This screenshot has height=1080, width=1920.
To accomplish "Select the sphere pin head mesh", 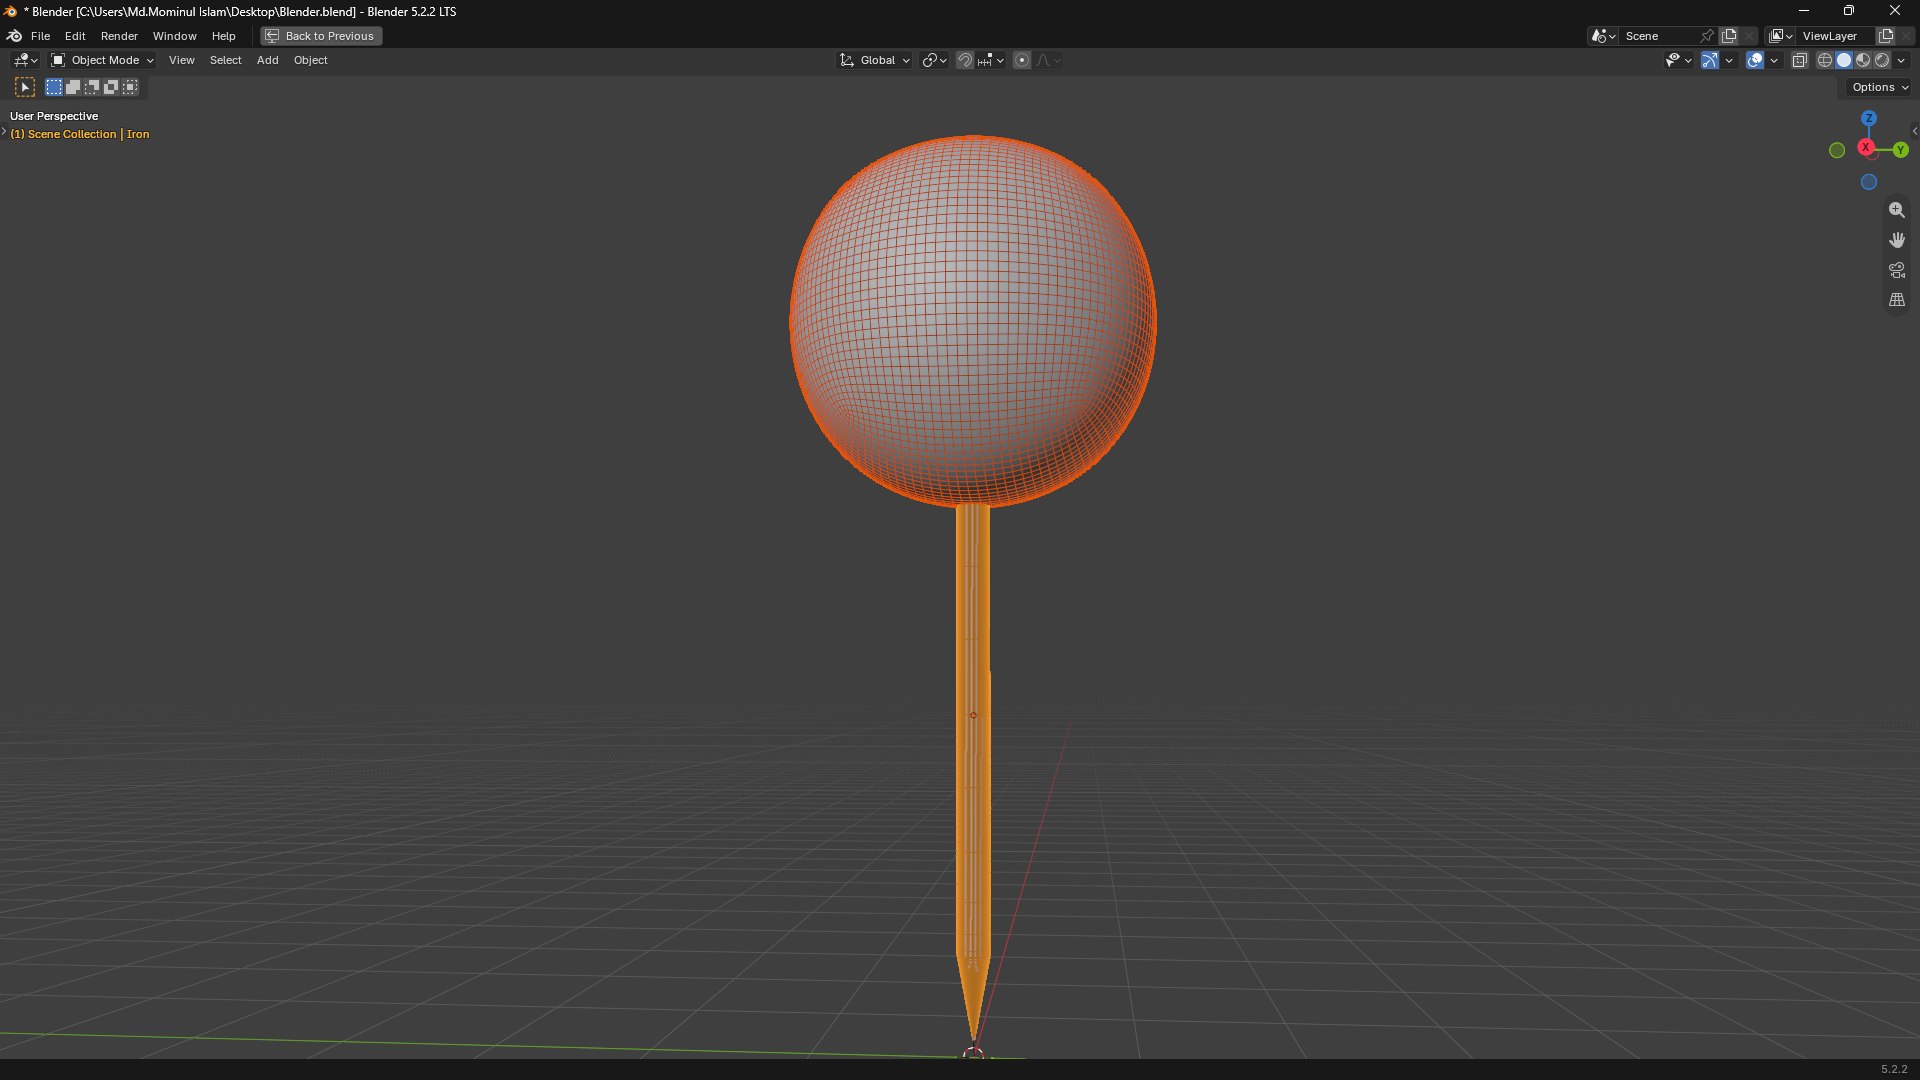I will (x=972, y=320).
